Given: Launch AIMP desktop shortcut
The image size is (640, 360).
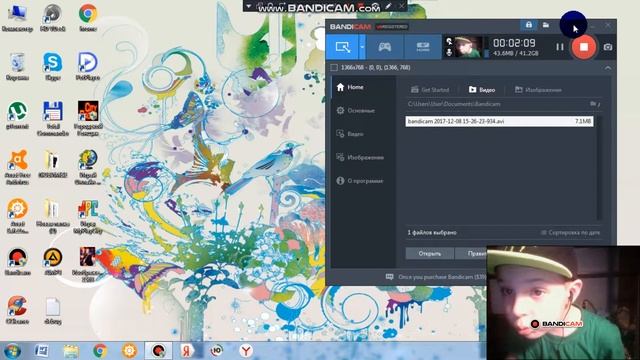Looking at the screenshot, I should coord(53,262).
